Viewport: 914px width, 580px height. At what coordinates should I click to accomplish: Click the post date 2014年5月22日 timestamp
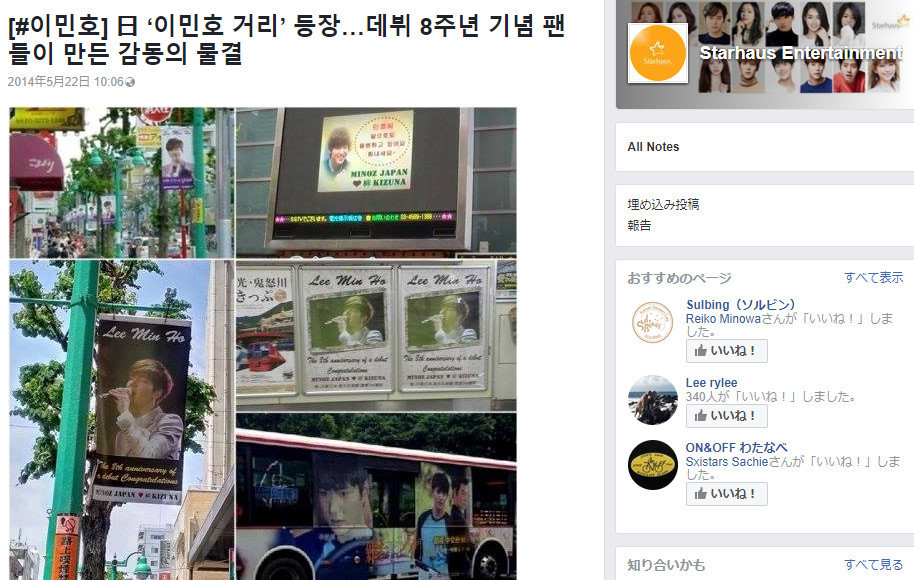(x=65, y=82)
